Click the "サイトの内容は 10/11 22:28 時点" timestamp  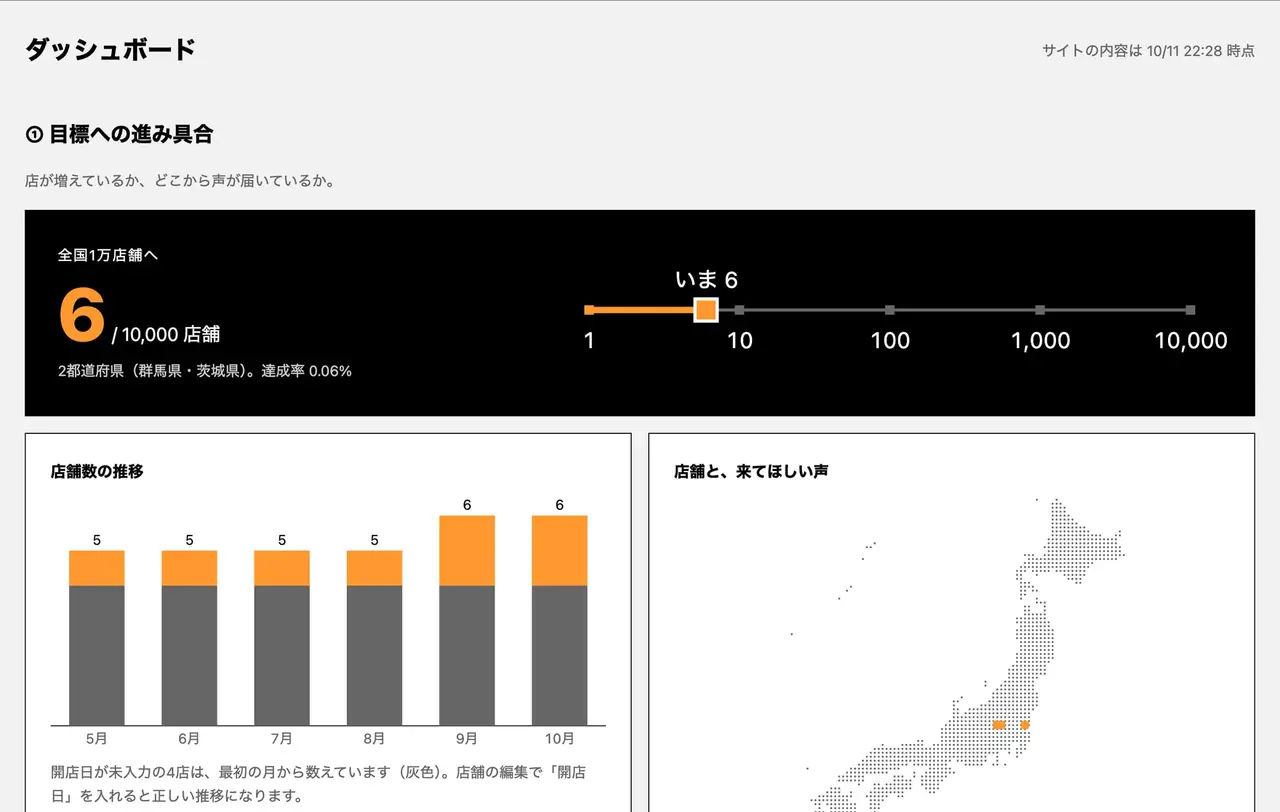pos(1148,51)
